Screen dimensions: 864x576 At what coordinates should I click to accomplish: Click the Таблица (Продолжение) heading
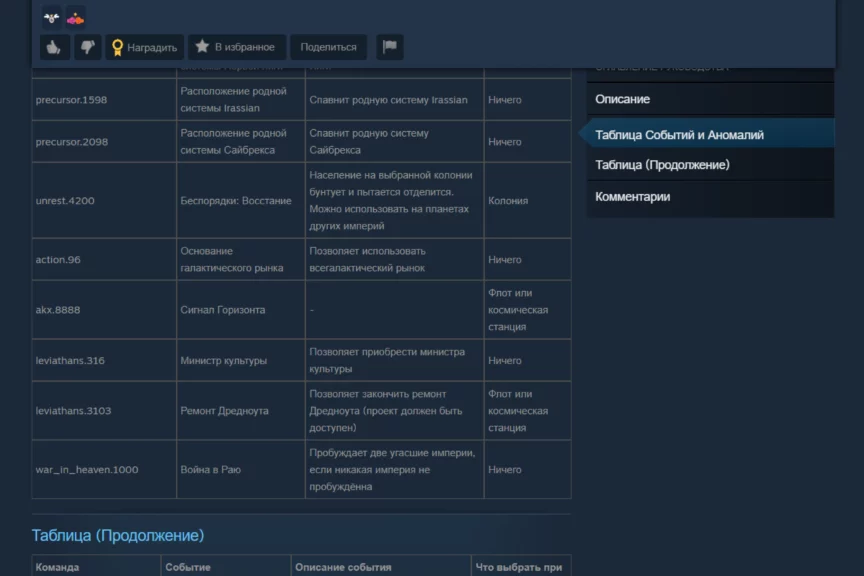coord(118,536)
